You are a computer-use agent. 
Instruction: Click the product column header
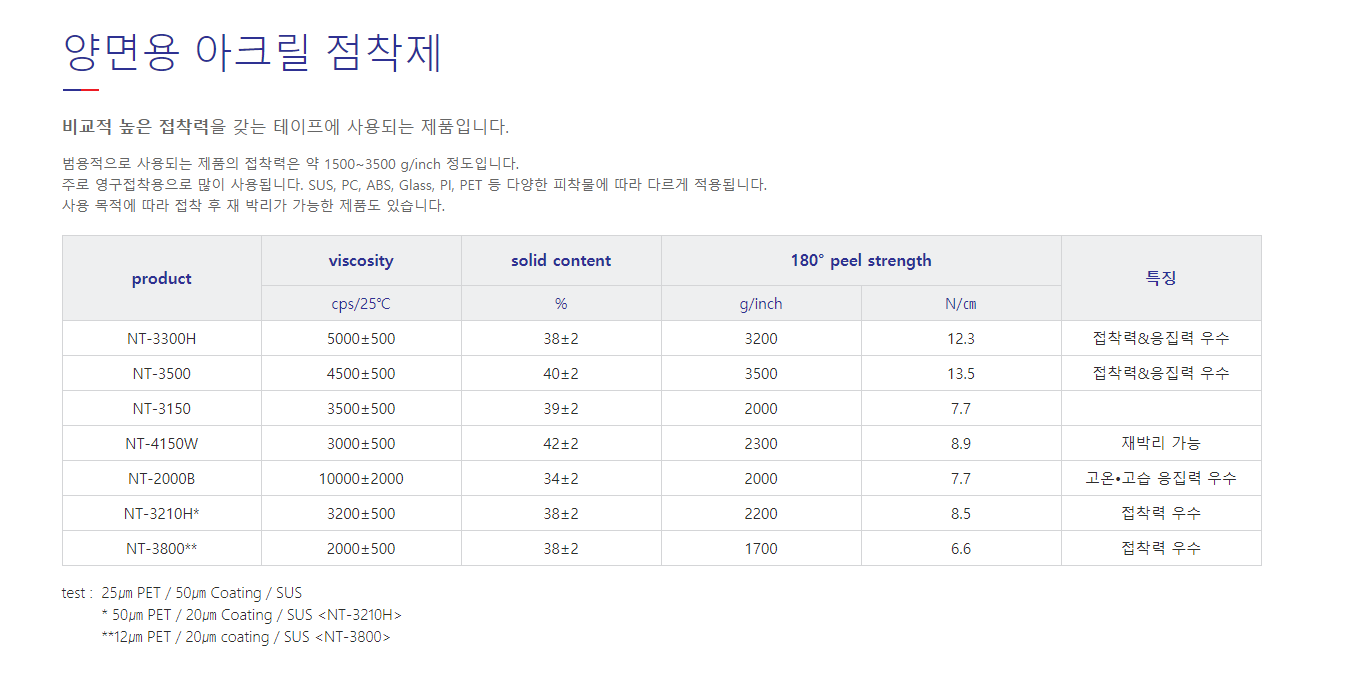pos(162,279)
